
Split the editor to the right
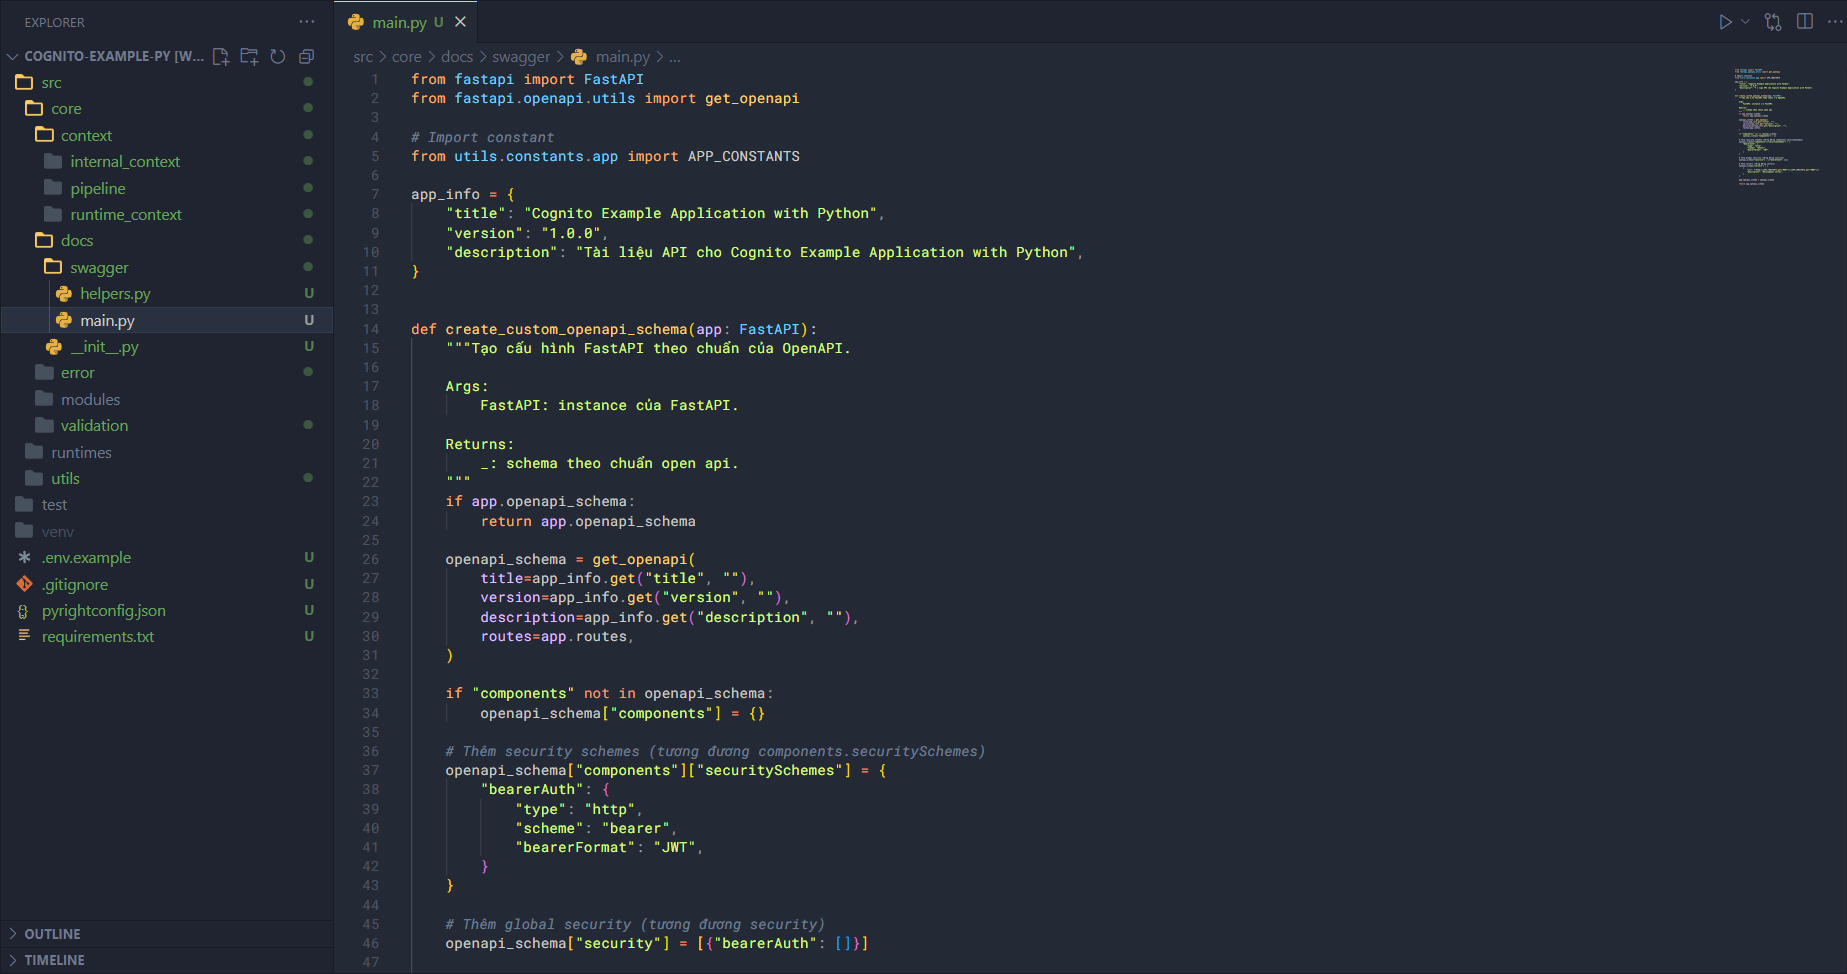1805,22
